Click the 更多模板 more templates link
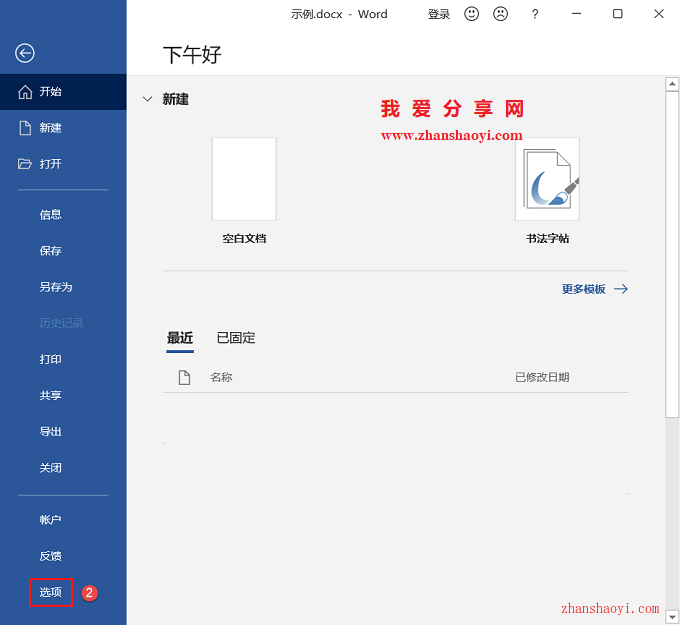680x625 pixels. click(x=595, y=289)
